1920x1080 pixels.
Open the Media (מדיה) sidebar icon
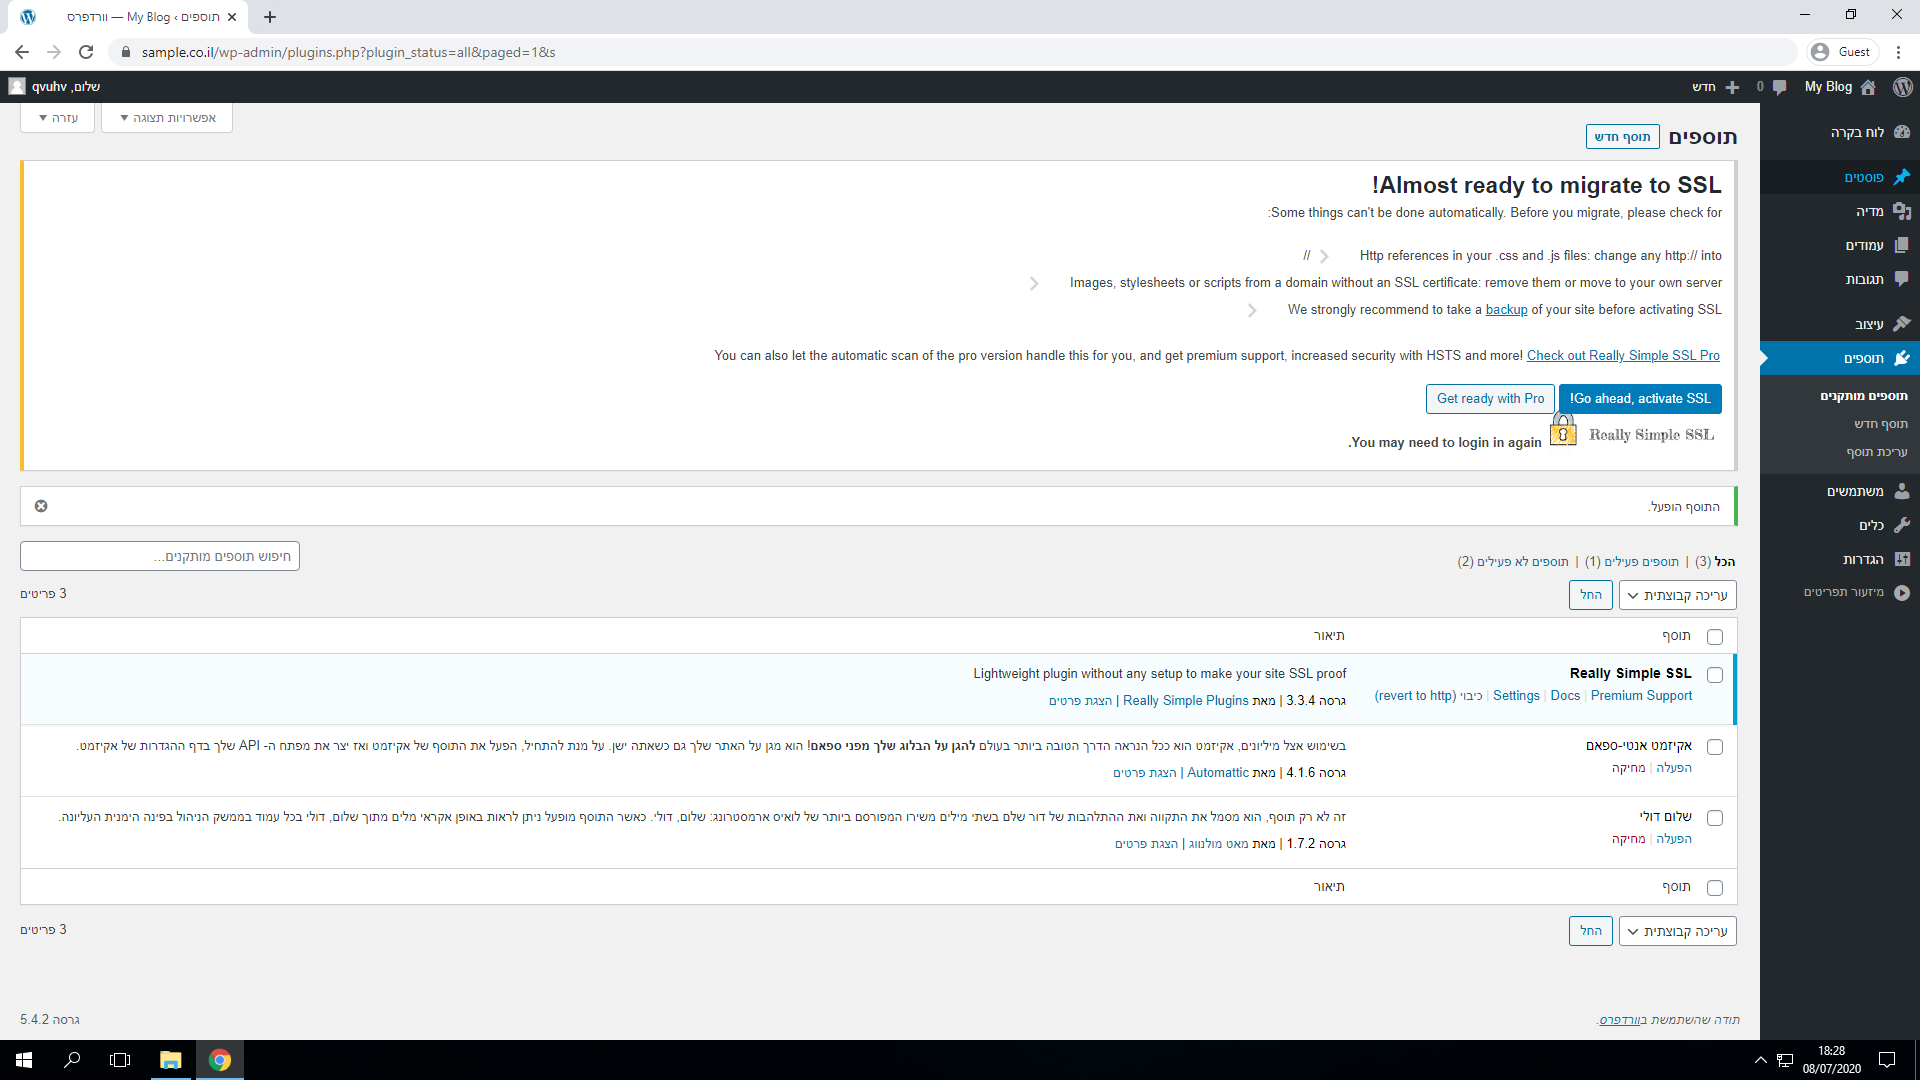coord(1901,211)
